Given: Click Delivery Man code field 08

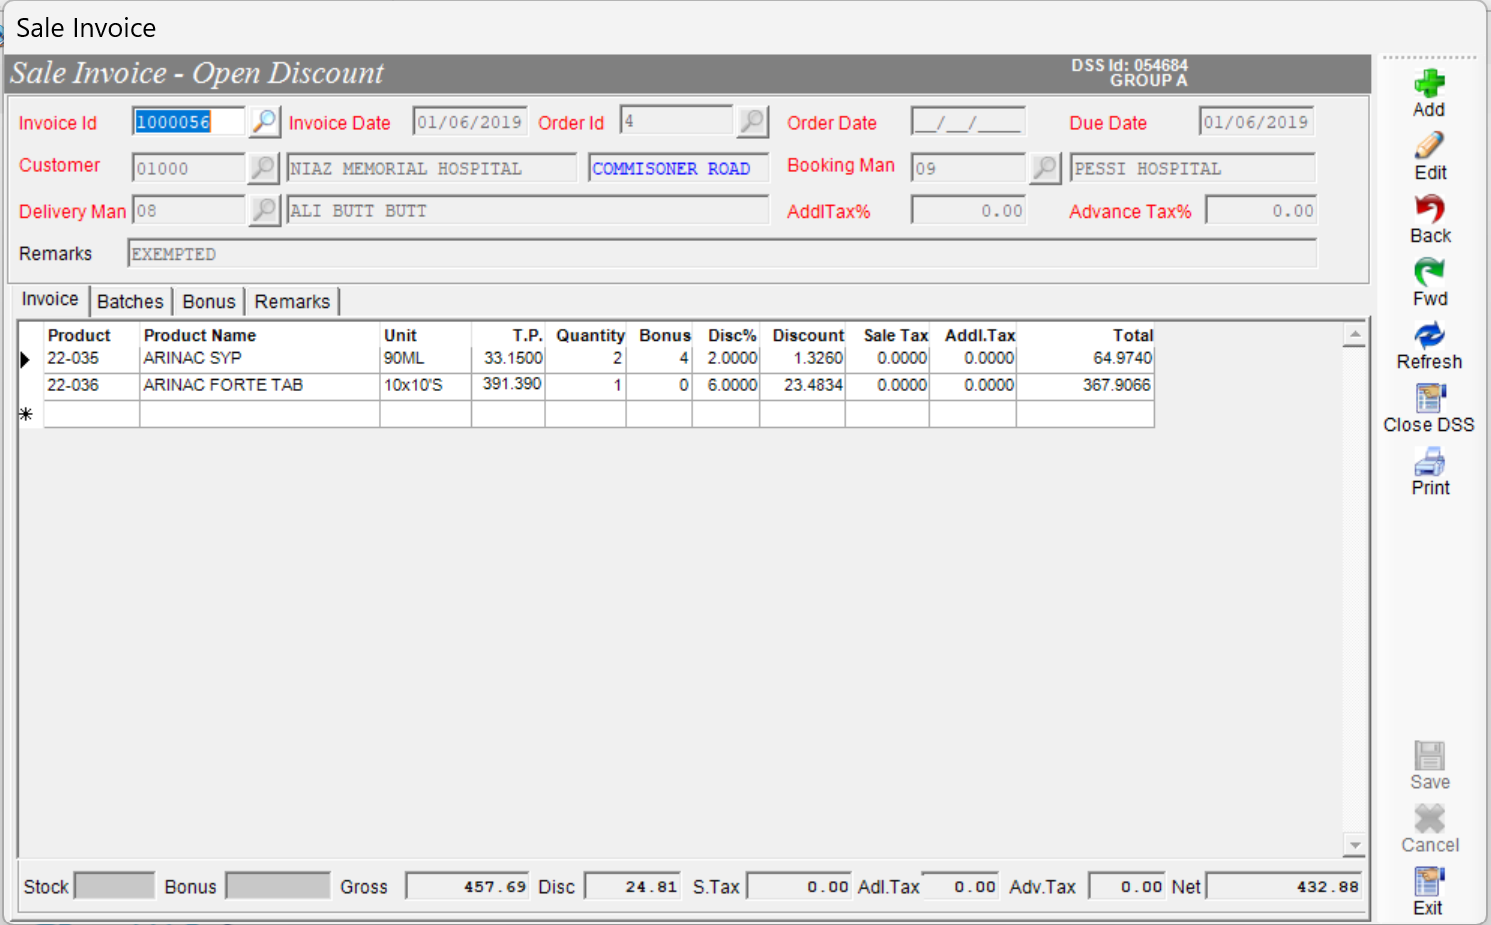Looking at the screenshot, I should click(x=188, y=210).
